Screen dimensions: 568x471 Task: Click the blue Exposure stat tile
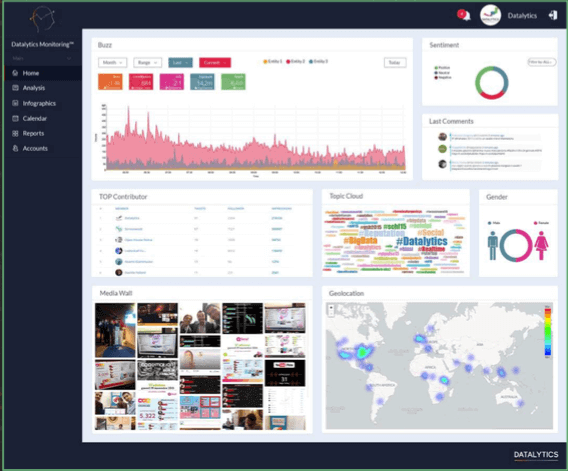point(202,82)
